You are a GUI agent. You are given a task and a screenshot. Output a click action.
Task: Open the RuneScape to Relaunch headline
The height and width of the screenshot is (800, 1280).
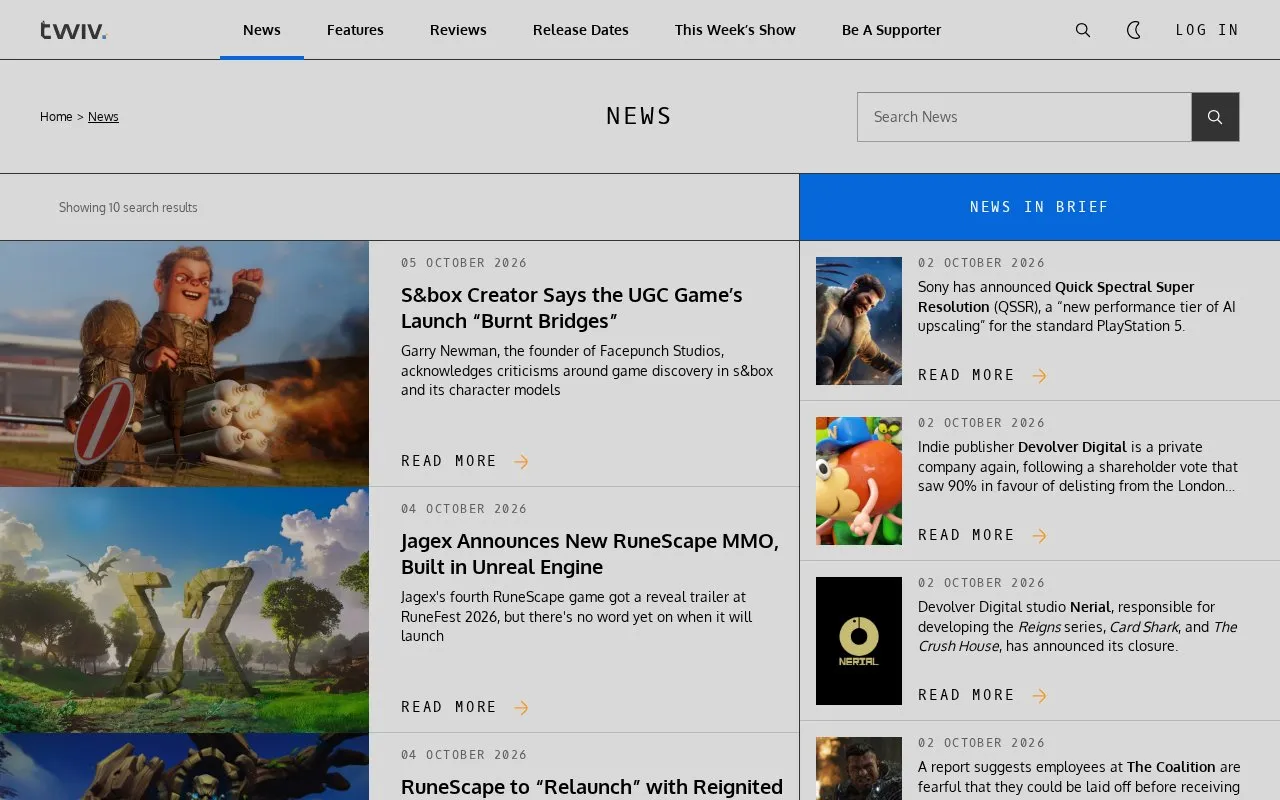click(x=592, y=787)
